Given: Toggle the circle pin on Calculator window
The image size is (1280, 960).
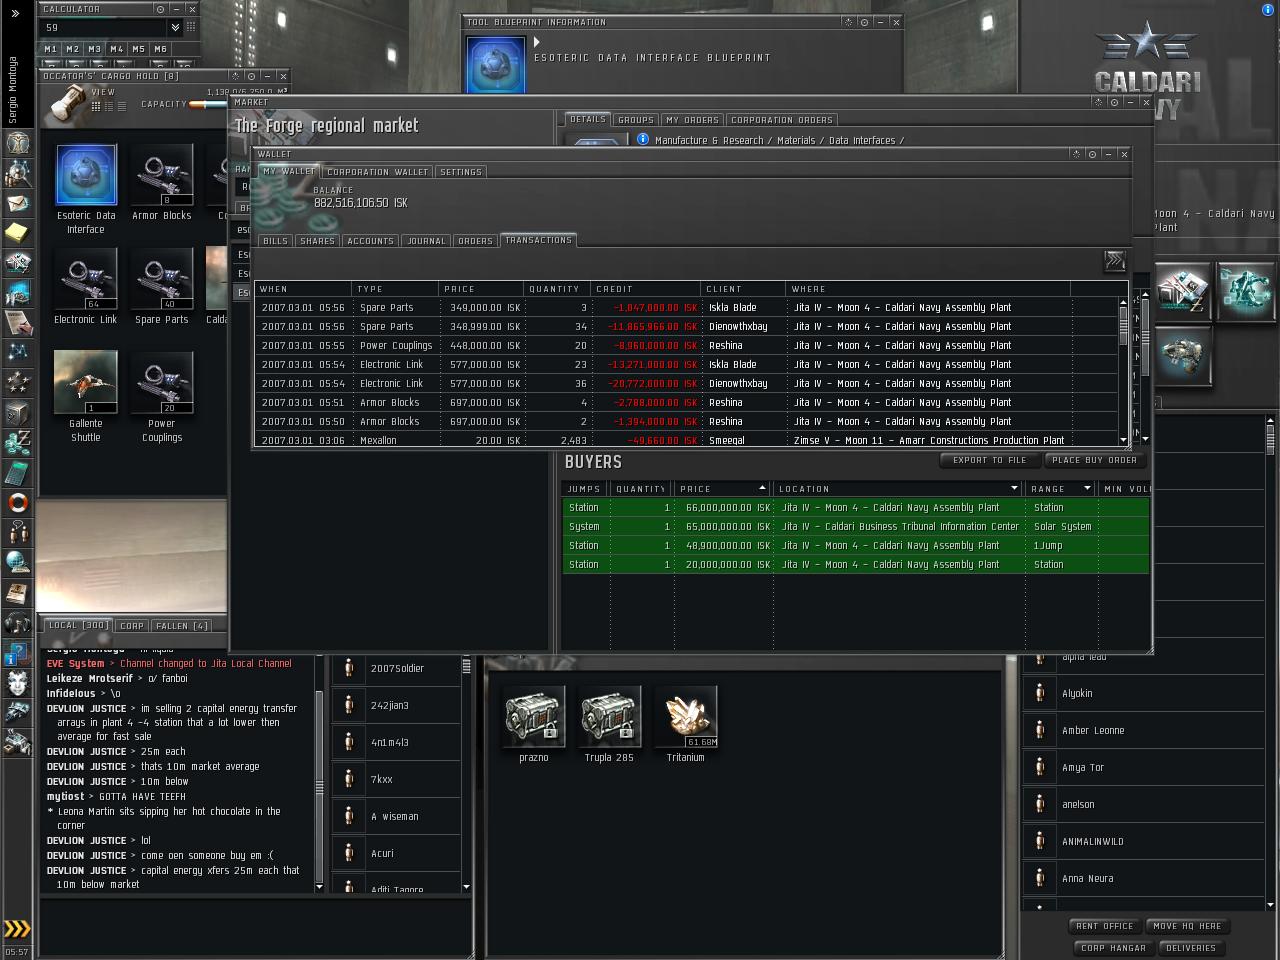Looking at the screenshot, I should pyautogui.click(x=160, y=9).
